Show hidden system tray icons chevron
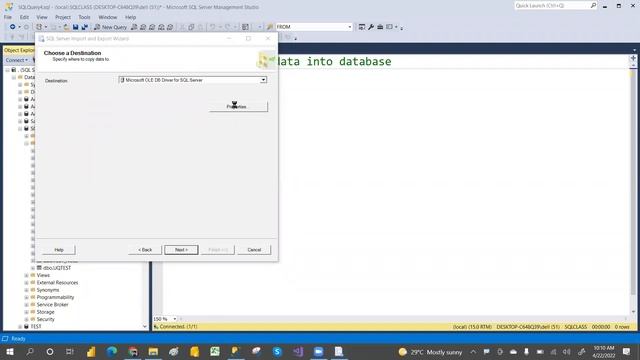This screenshot has height=360, width=640. pos(473,352)
